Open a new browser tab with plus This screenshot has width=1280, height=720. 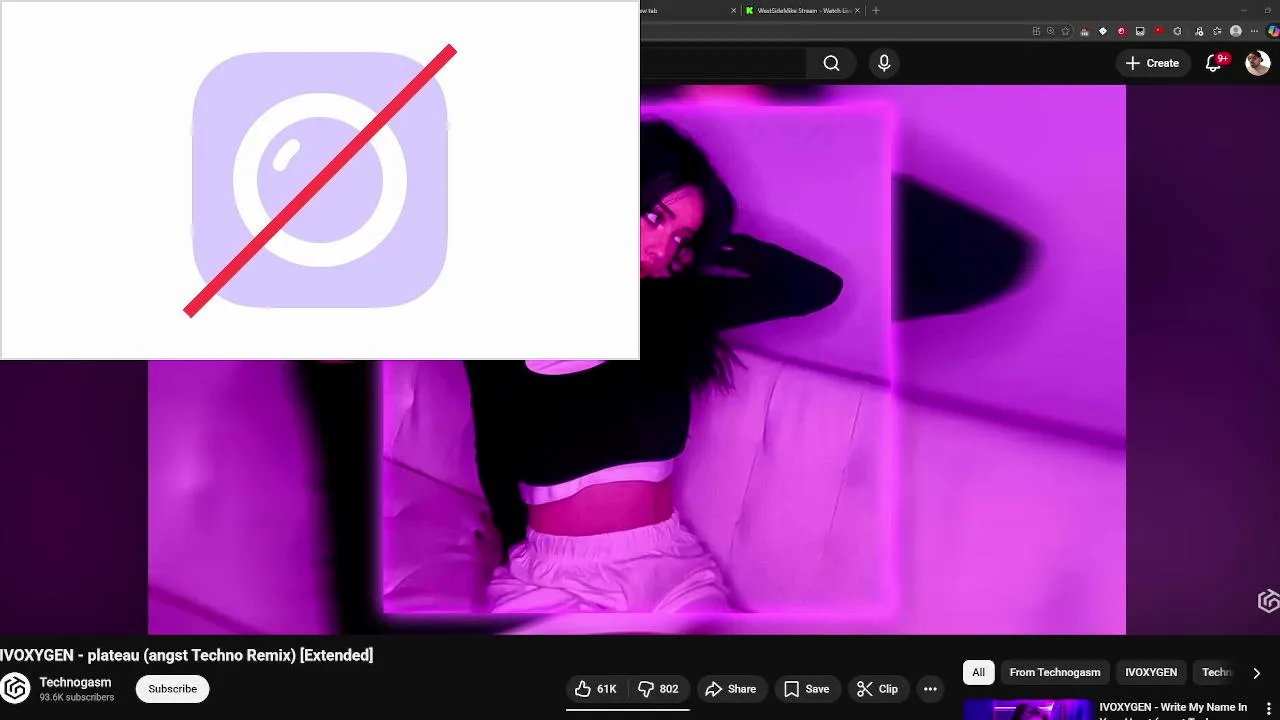tap(876, 10)
